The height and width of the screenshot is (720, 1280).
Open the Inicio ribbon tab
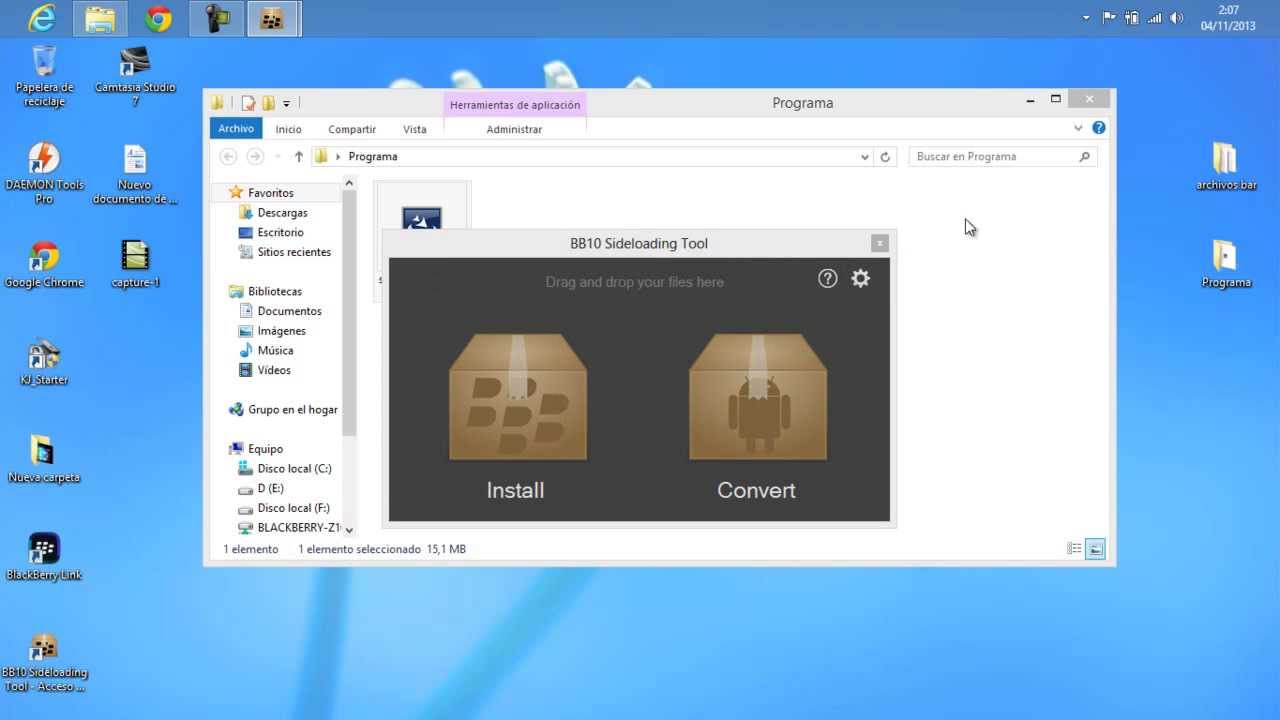click(x=289, y=129)
